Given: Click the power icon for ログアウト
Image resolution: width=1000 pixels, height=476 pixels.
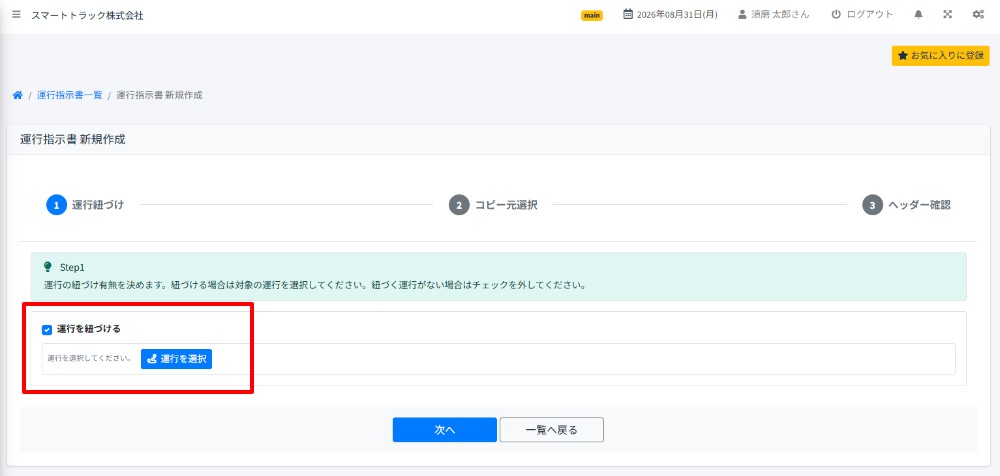Looking at the screenshot, I should coord(836,15).
